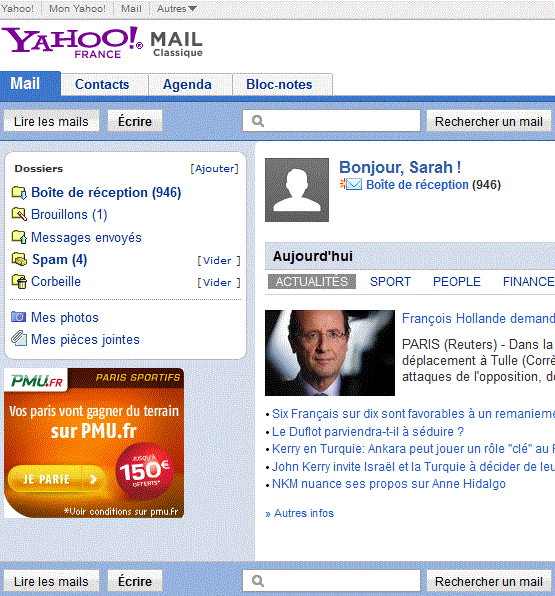Open the Autres dropdown menu

tap(176, 8)
